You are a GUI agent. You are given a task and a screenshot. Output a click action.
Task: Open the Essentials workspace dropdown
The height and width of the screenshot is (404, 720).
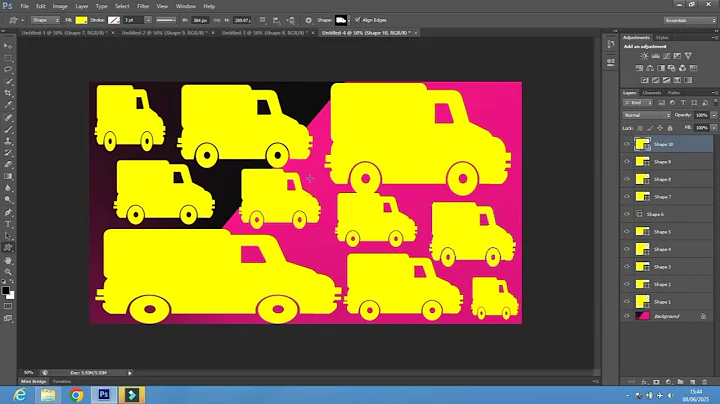pos(690,20)
